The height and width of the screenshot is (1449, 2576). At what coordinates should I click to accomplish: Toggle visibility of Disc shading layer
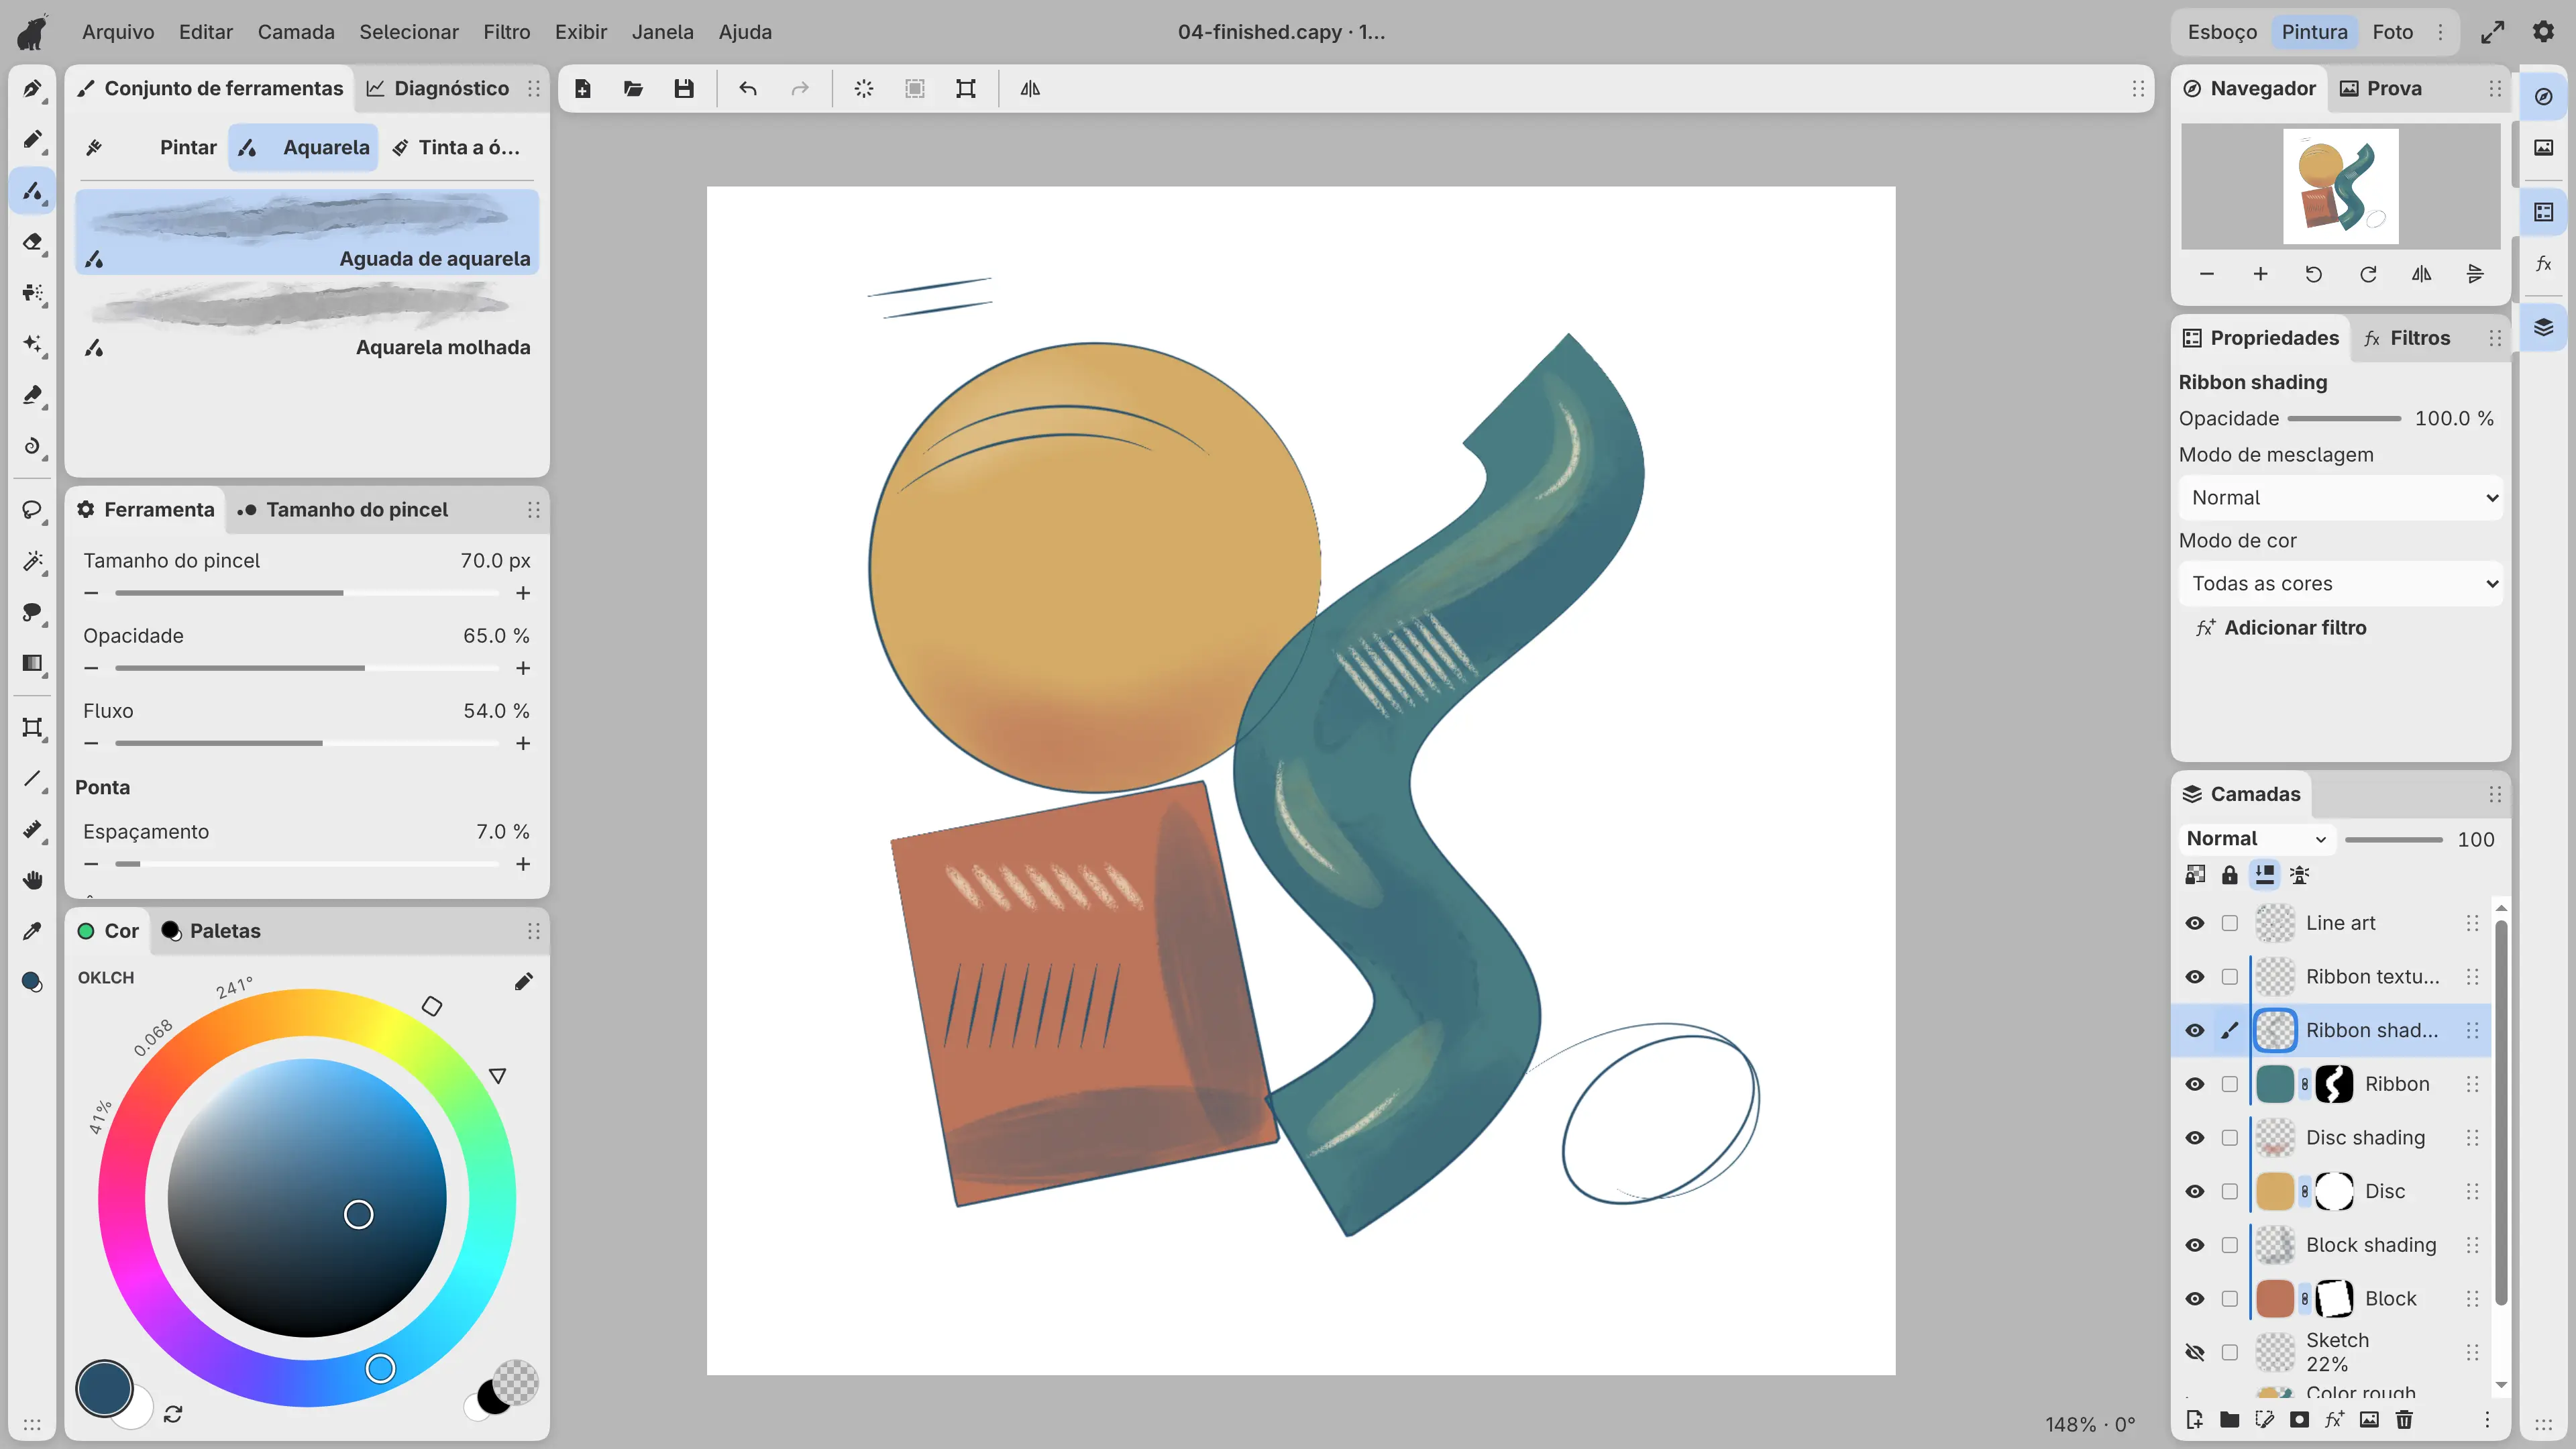[2195, 1138]
